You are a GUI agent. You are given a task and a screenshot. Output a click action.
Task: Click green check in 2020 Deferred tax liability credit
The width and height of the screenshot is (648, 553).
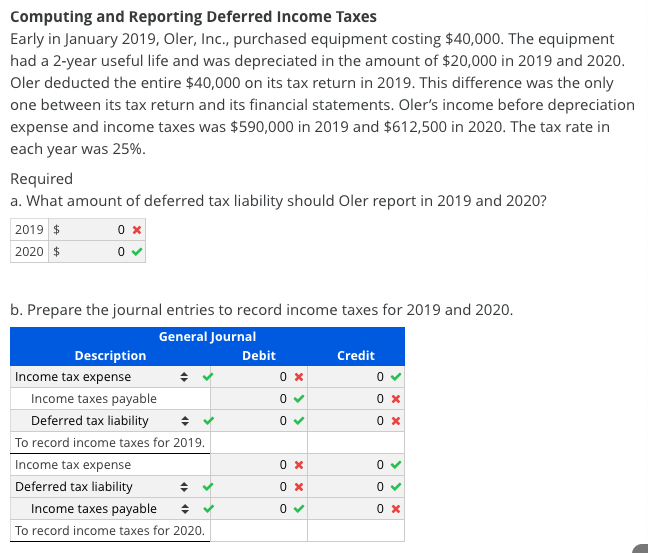395,486
